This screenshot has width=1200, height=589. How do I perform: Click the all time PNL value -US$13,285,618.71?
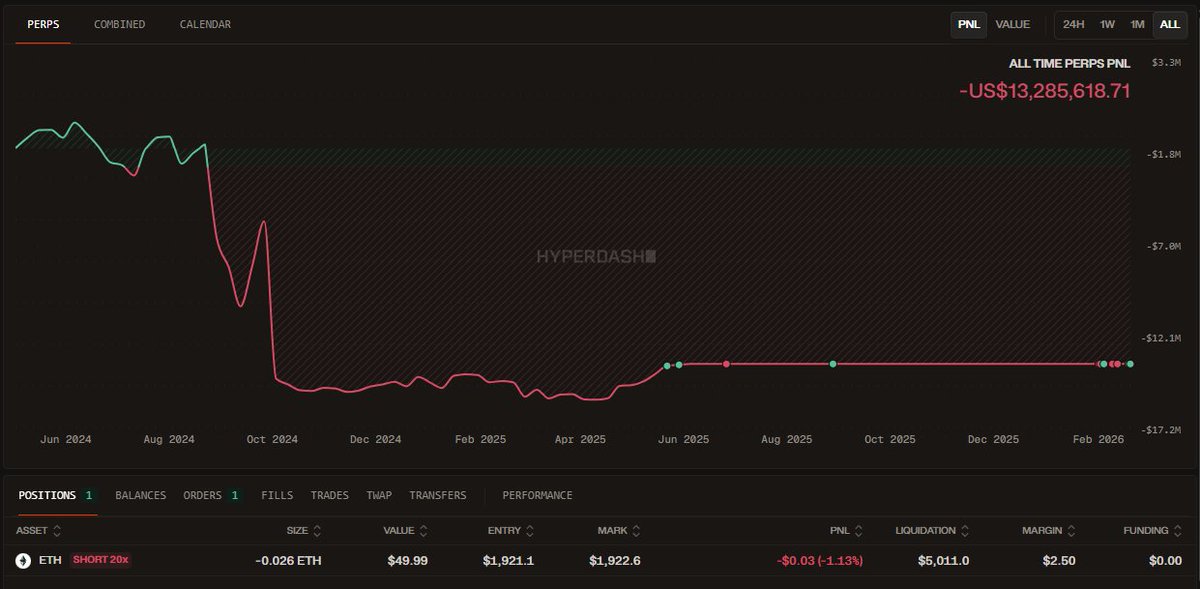click(1045, 91)
